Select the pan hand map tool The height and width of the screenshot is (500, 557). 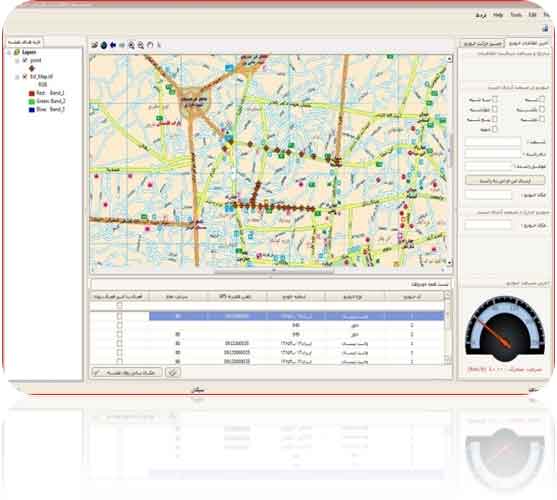(150, 45)
